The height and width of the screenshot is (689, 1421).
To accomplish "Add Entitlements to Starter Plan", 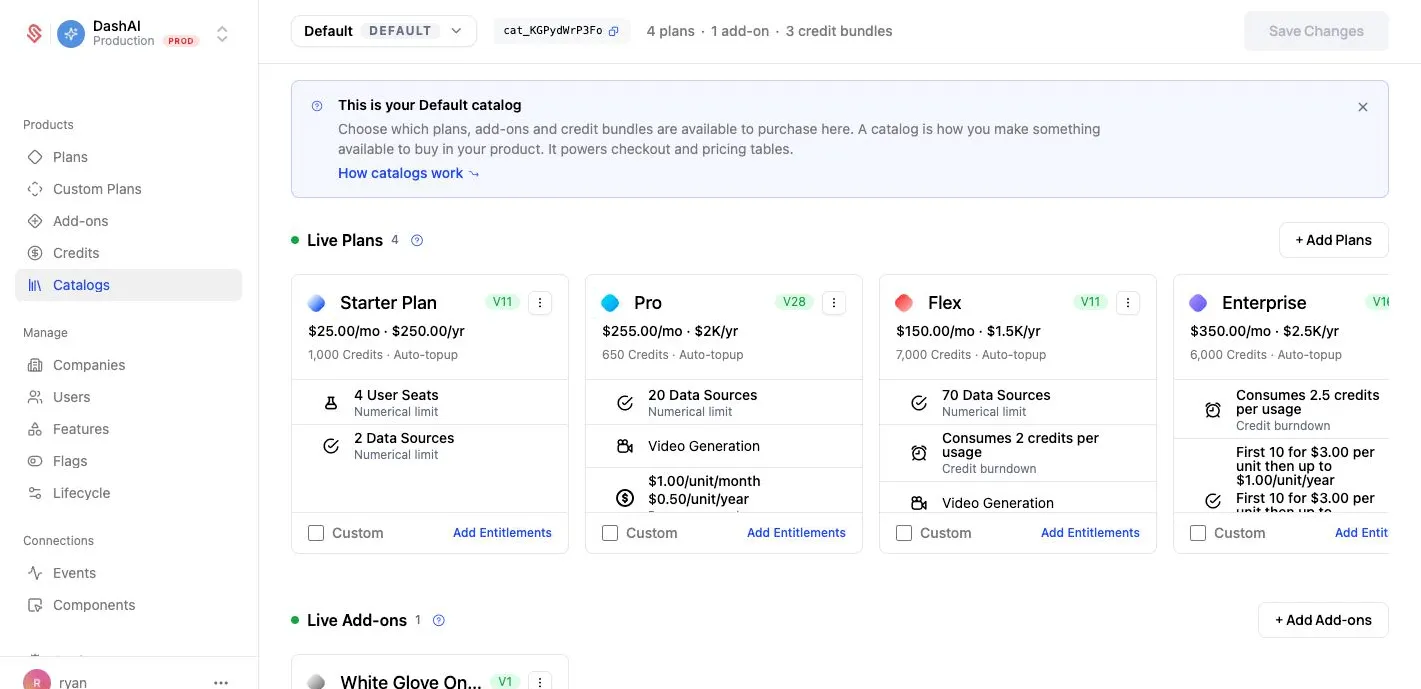I will tap(502, 533).
